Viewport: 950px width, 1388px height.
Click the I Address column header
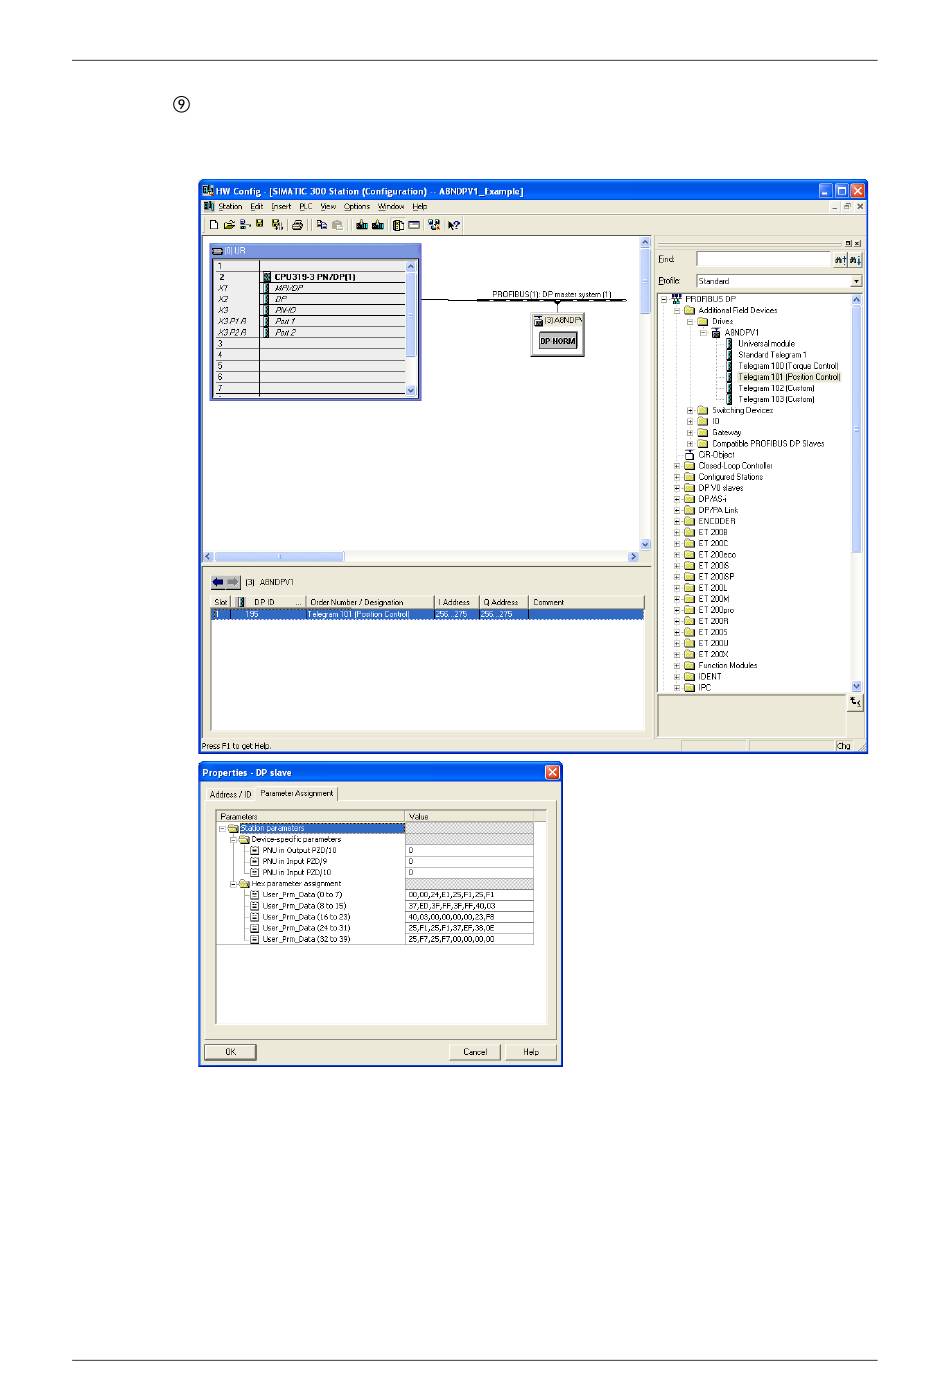[x=456, y=602]
